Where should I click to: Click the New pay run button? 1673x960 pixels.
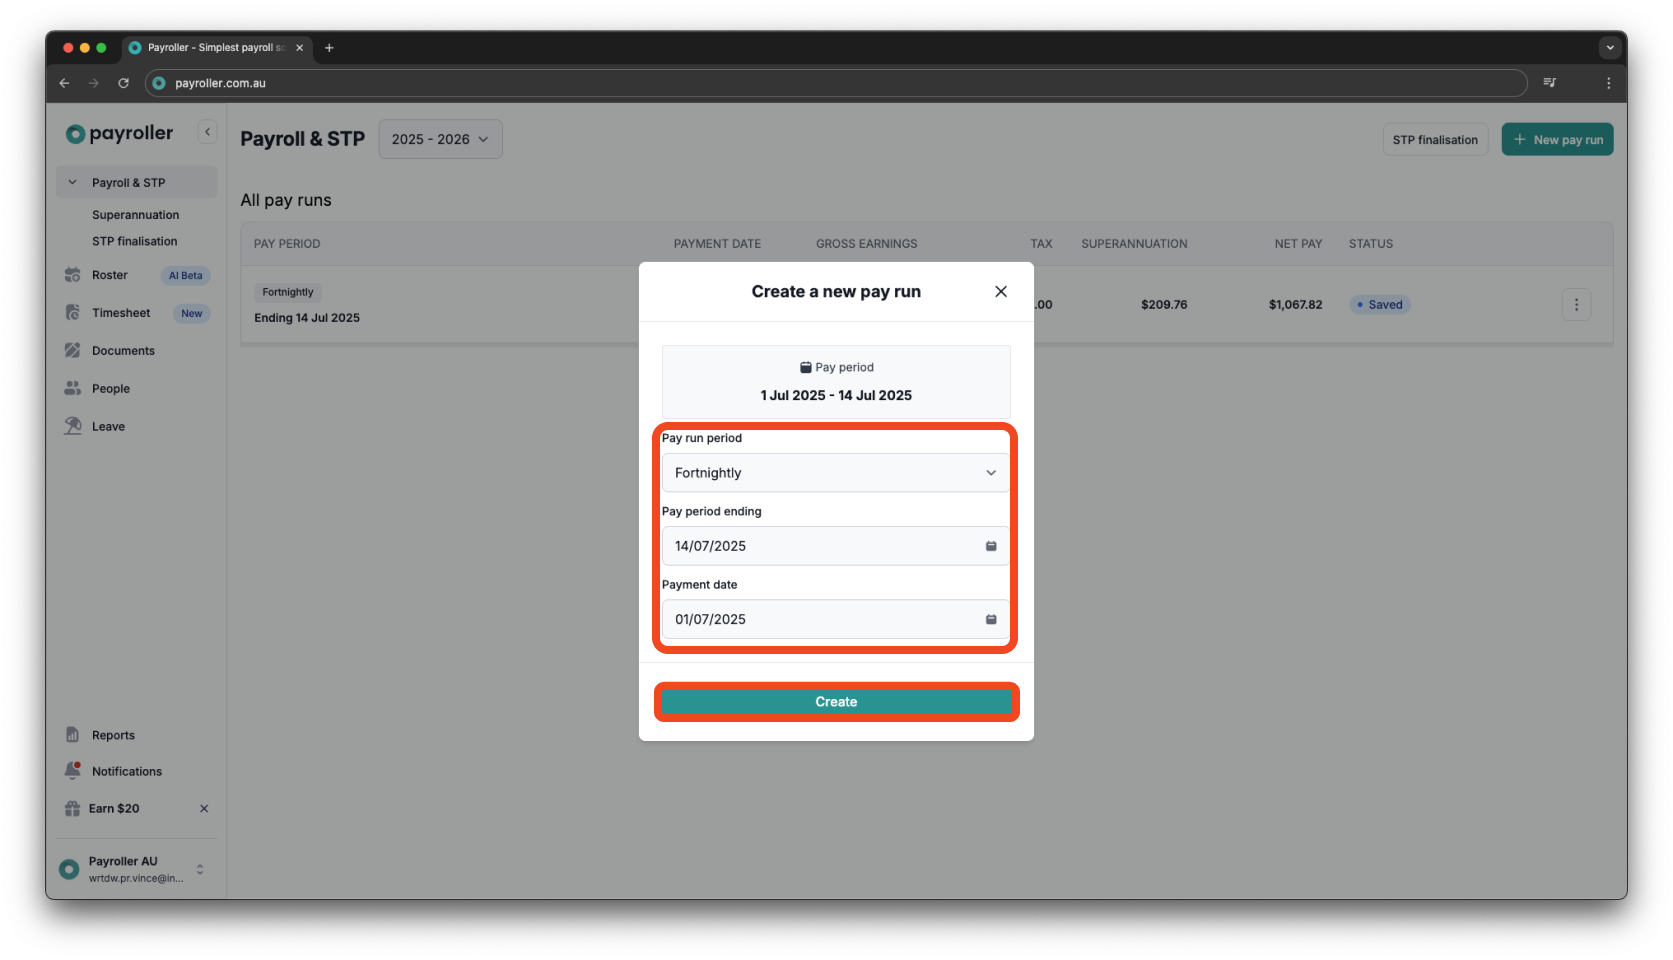(x=1557, y=139)
